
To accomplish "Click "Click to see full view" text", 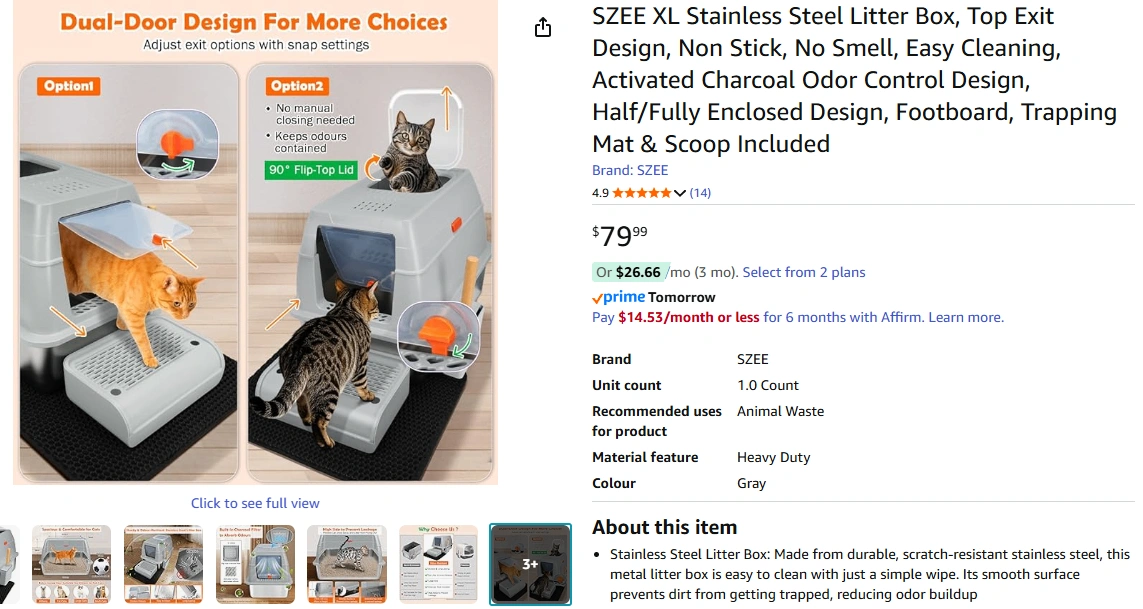I will 255,503.
